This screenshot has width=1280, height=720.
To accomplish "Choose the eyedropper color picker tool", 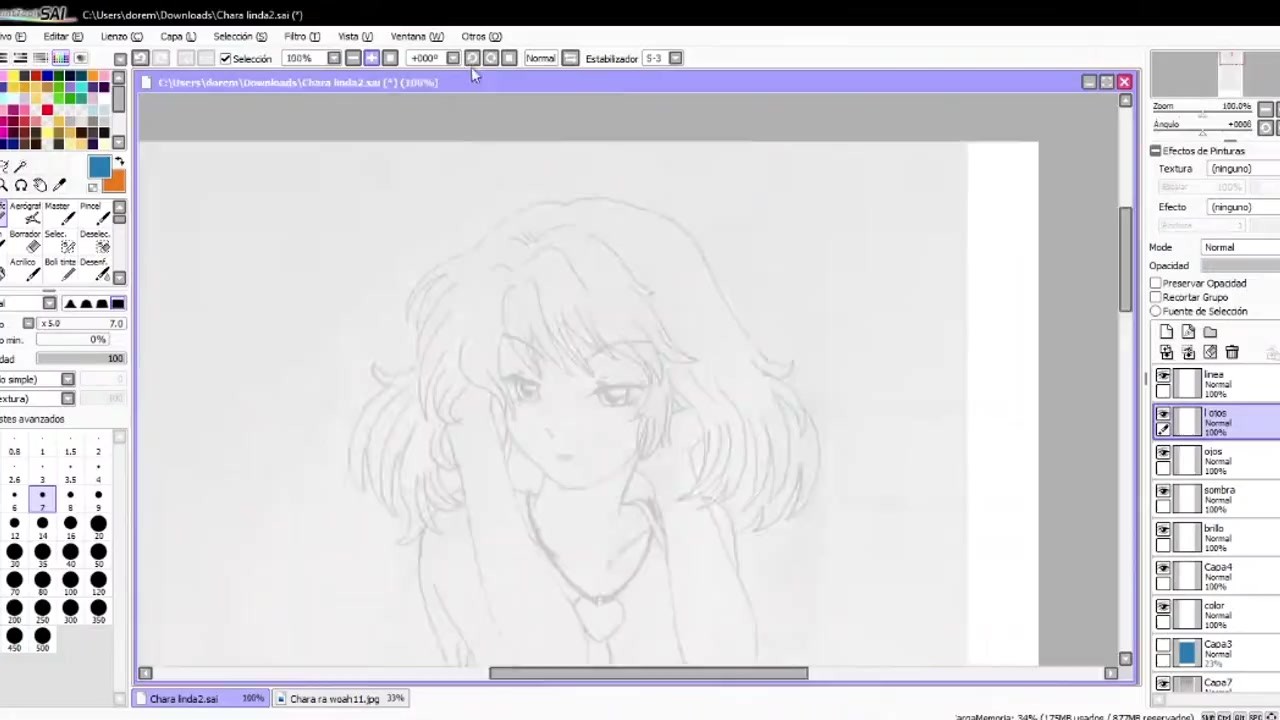I will (x=59, y=185).
